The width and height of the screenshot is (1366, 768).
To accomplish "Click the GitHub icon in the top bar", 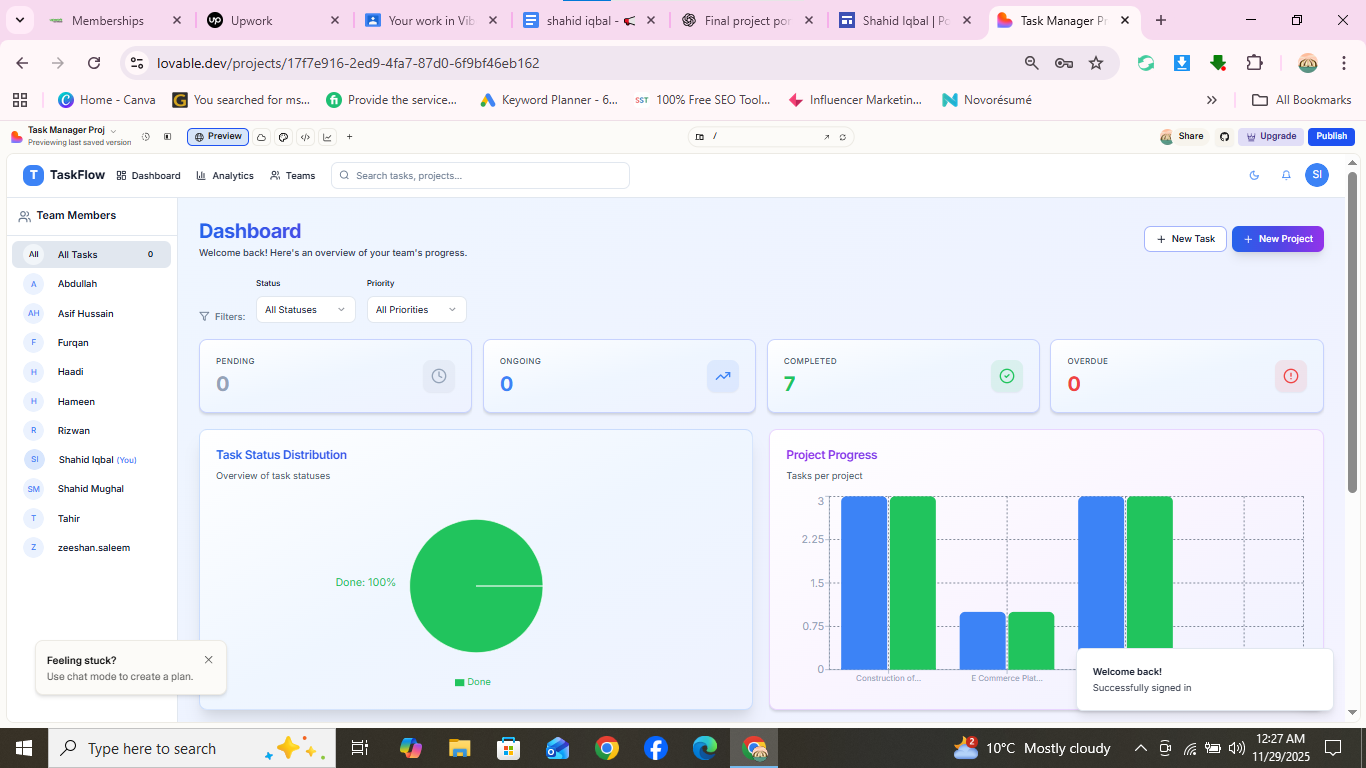I will 1224,136.
